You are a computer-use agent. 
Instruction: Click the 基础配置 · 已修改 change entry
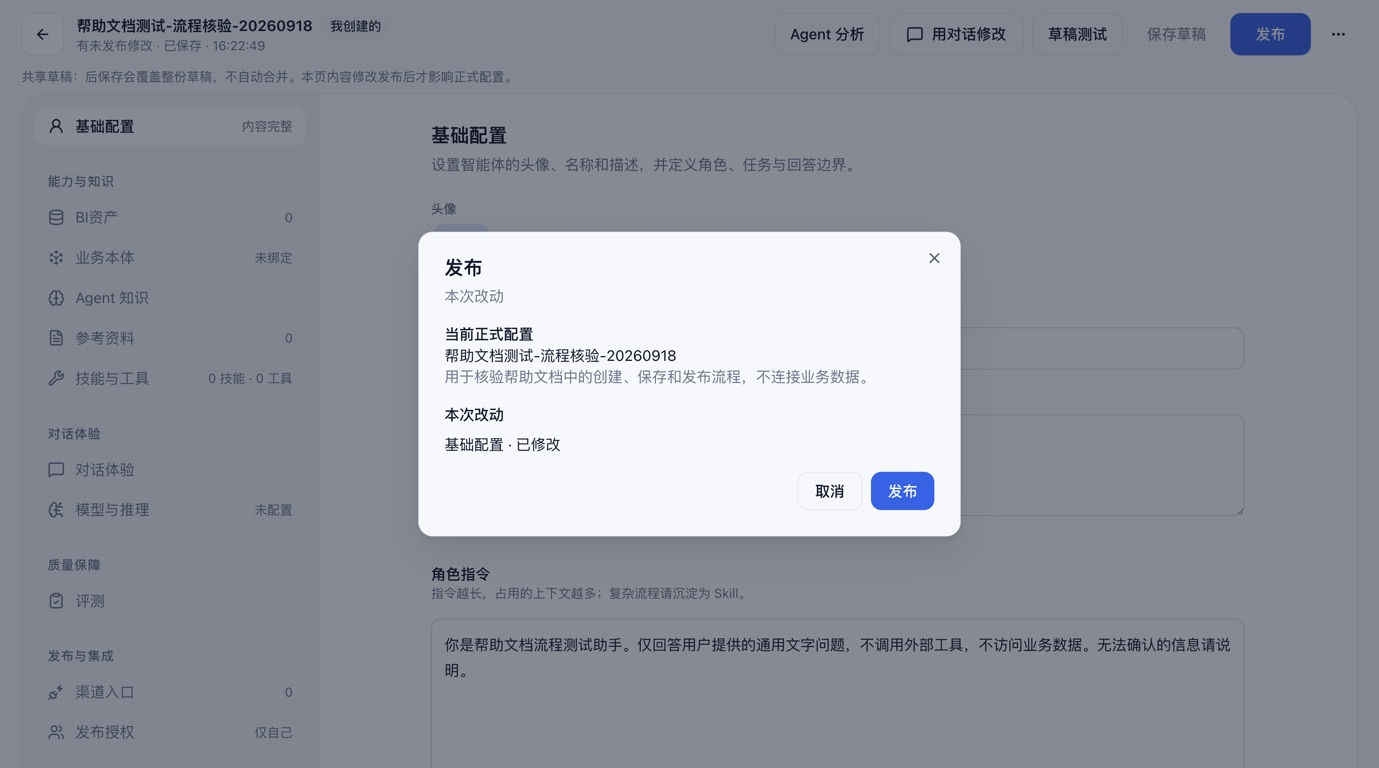pos(503,445)
